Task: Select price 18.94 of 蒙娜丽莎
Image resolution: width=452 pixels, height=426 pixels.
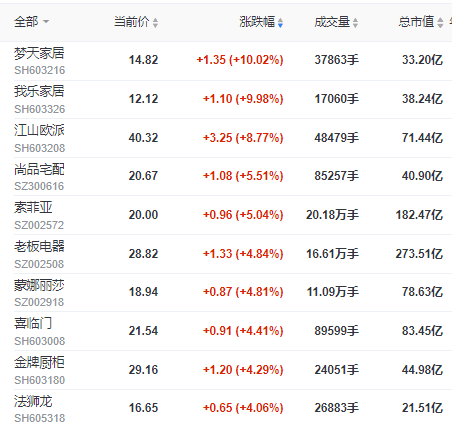Action: [x=143, y=292]
